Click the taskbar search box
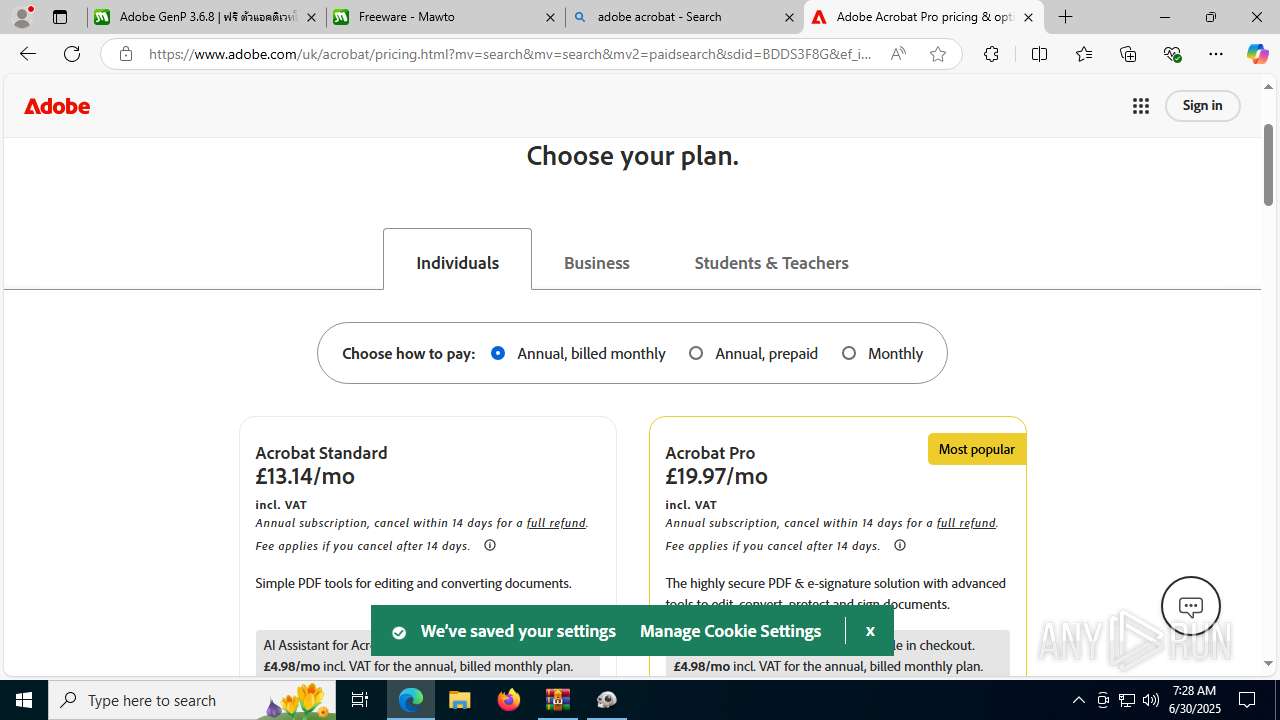The image size is (1280, 720). 192,700
